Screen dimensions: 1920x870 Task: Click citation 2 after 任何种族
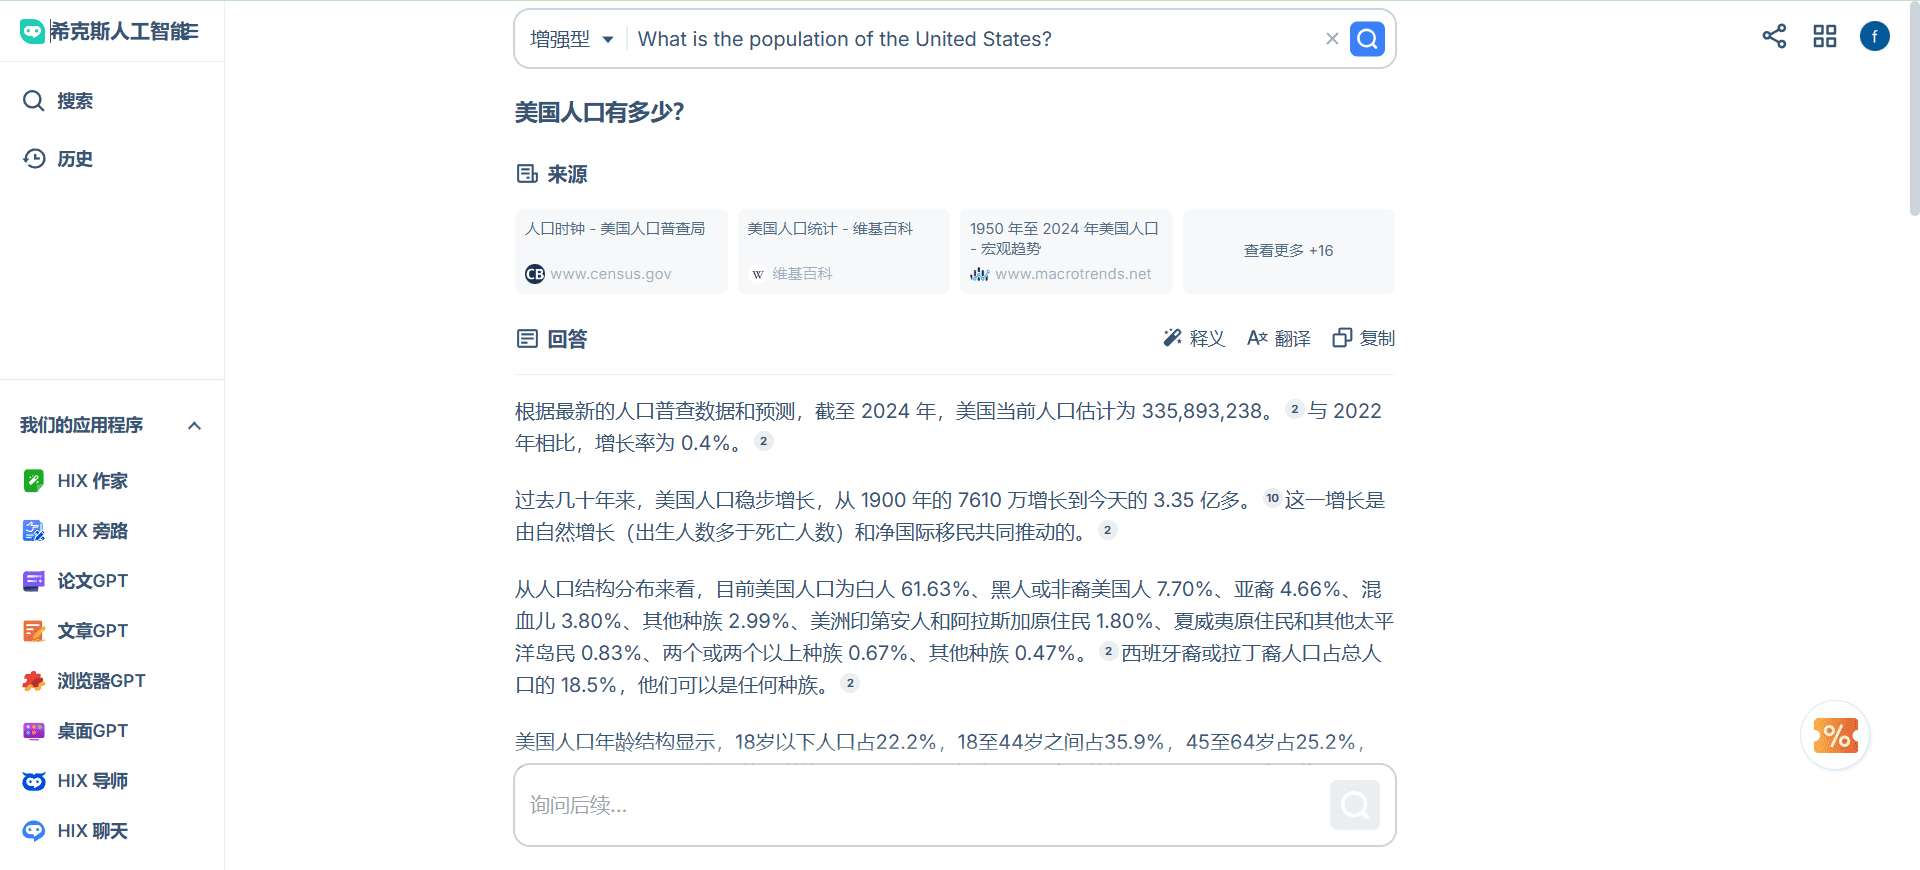(850, 683)
